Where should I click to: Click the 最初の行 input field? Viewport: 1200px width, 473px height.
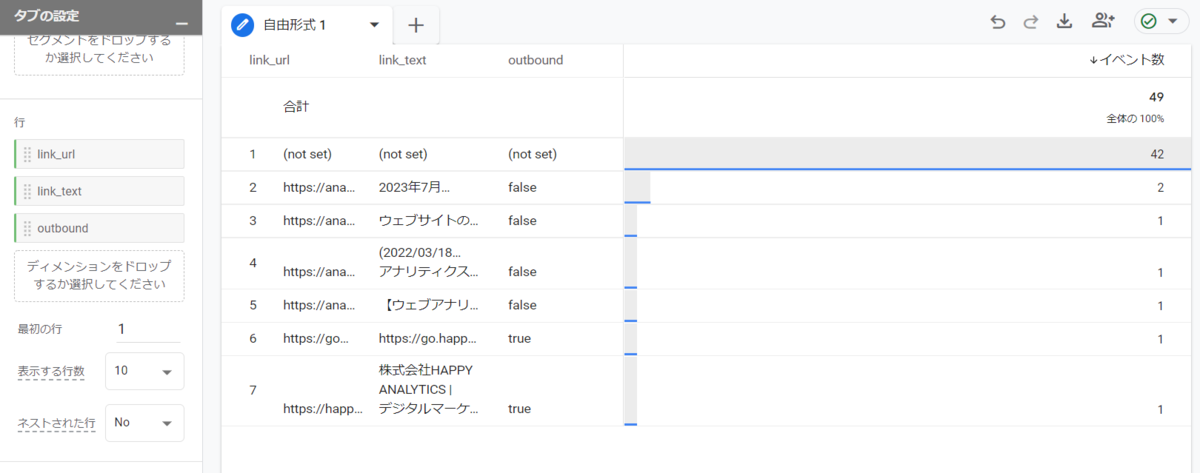tap(148, 329)
